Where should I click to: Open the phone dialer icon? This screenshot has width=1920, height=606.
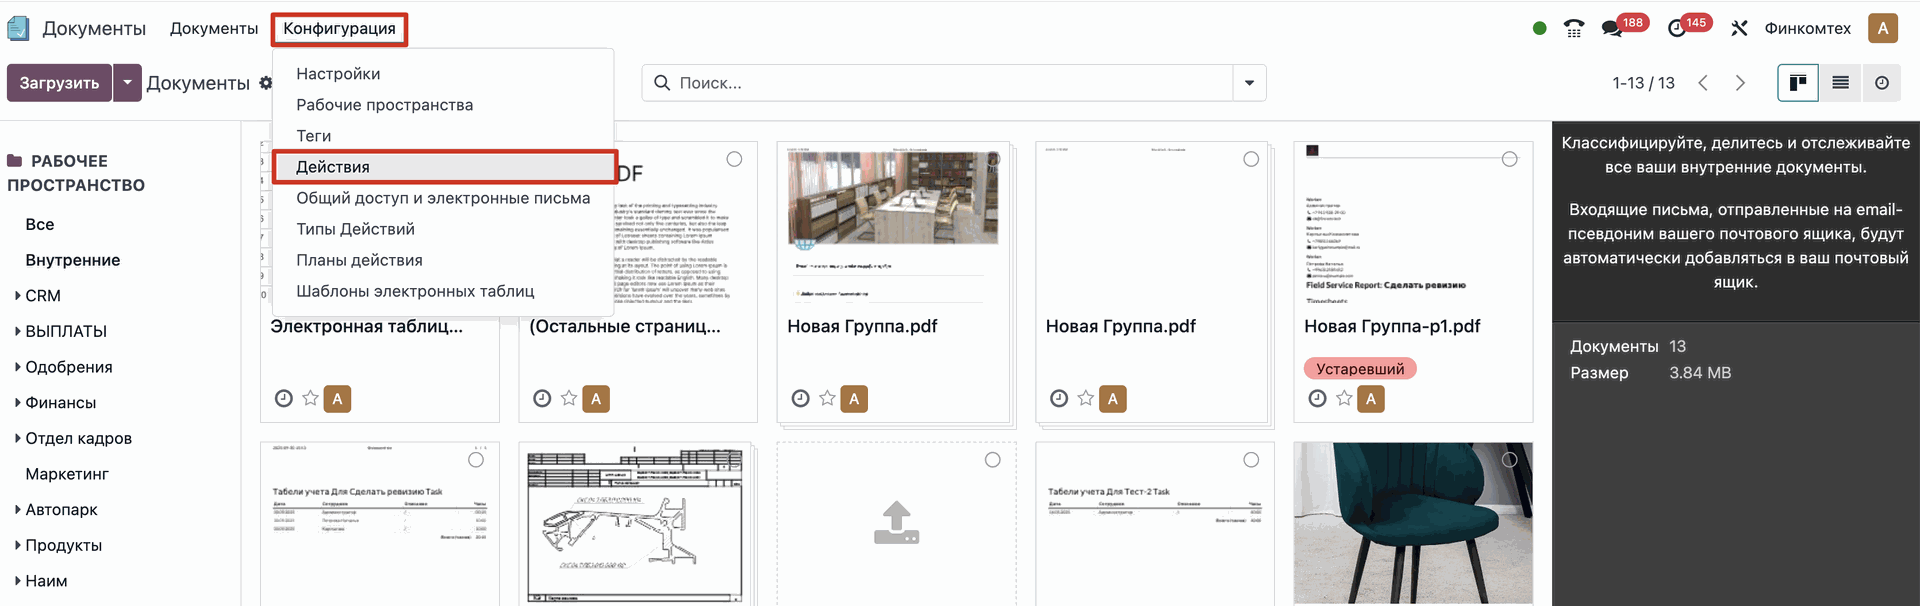[x=1574, y=28]
